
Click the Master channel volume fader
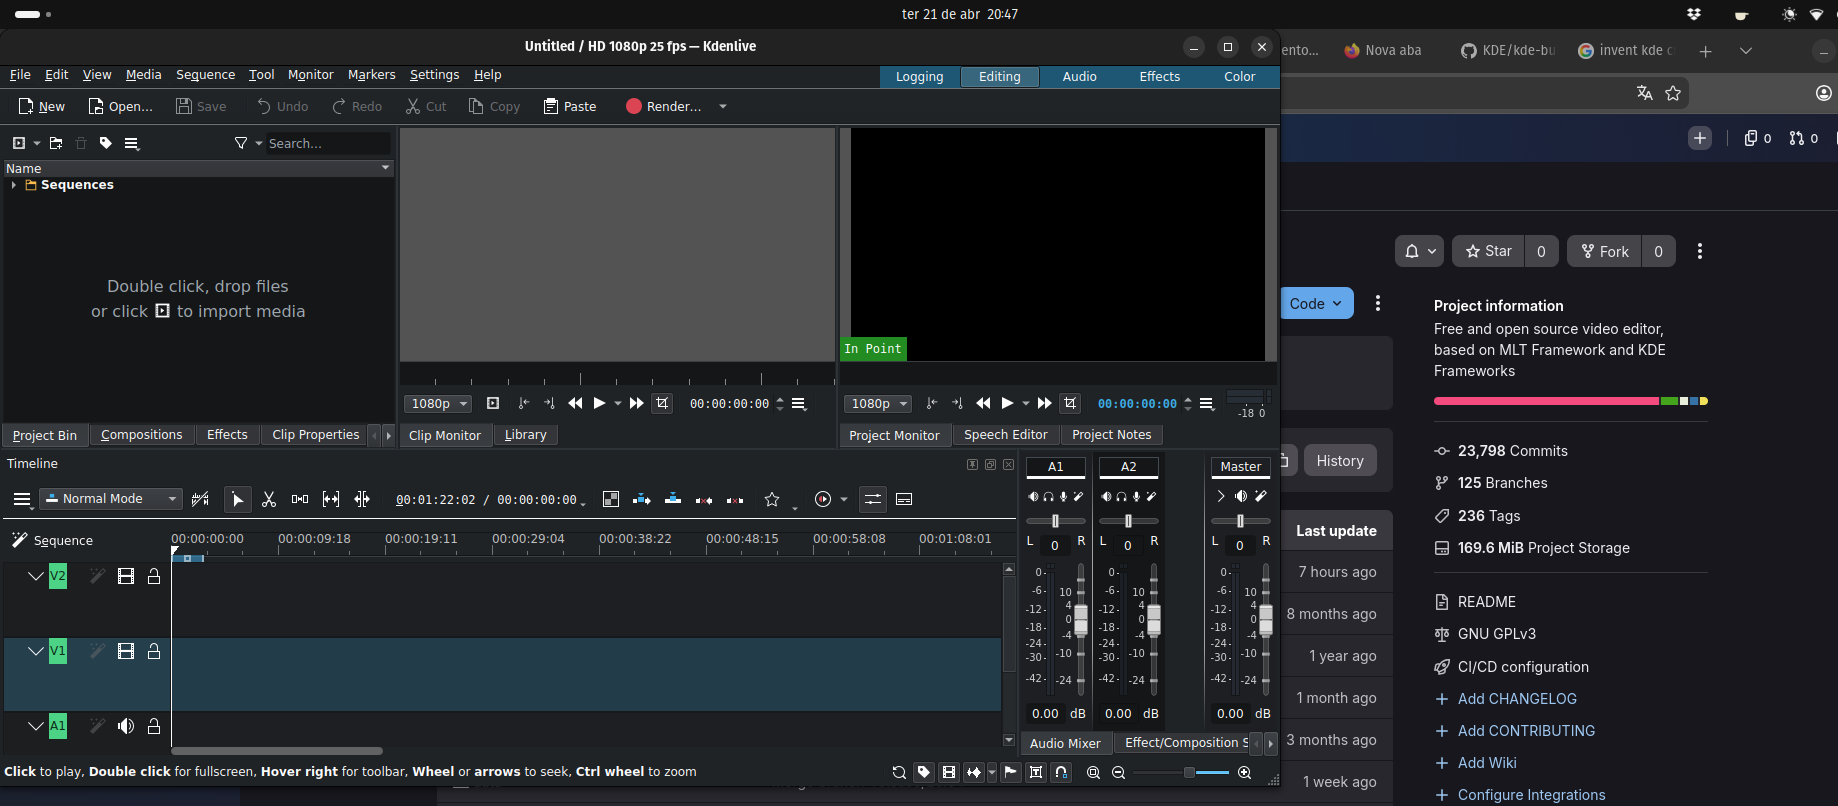(1266, 618)
